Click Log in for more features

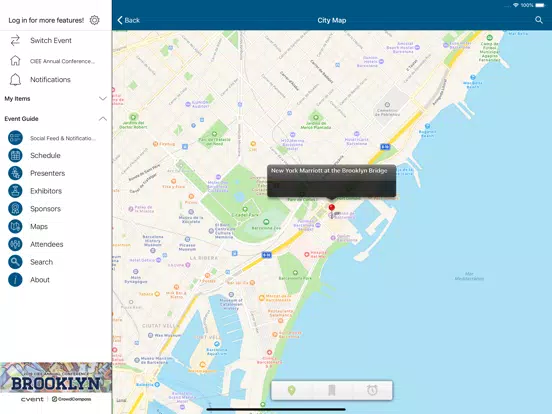pos(46,20)
